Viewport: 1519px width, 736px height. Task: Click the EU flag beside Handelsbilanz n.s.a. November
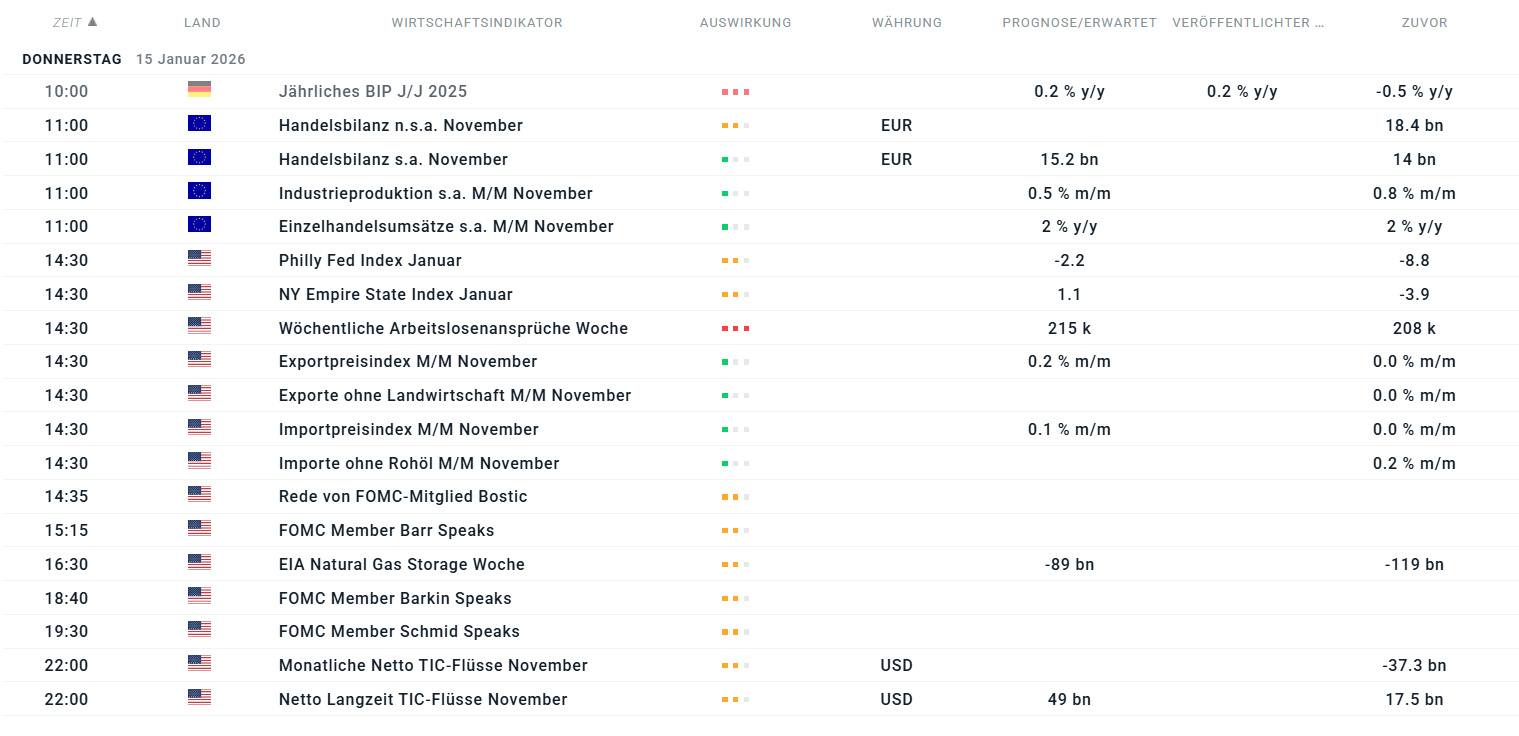pyautogui.click(x=199, y=124)
